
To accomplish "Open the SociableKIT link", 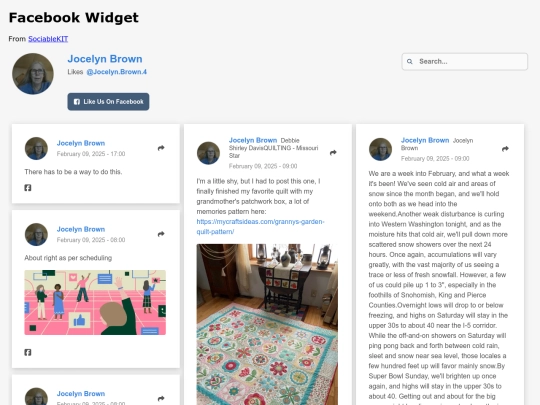I will 48,39.
